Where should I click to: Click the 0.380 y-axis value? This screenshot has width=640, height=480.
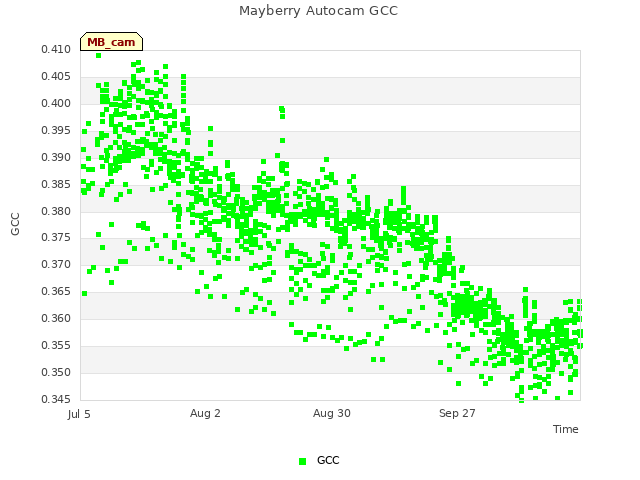56,211
